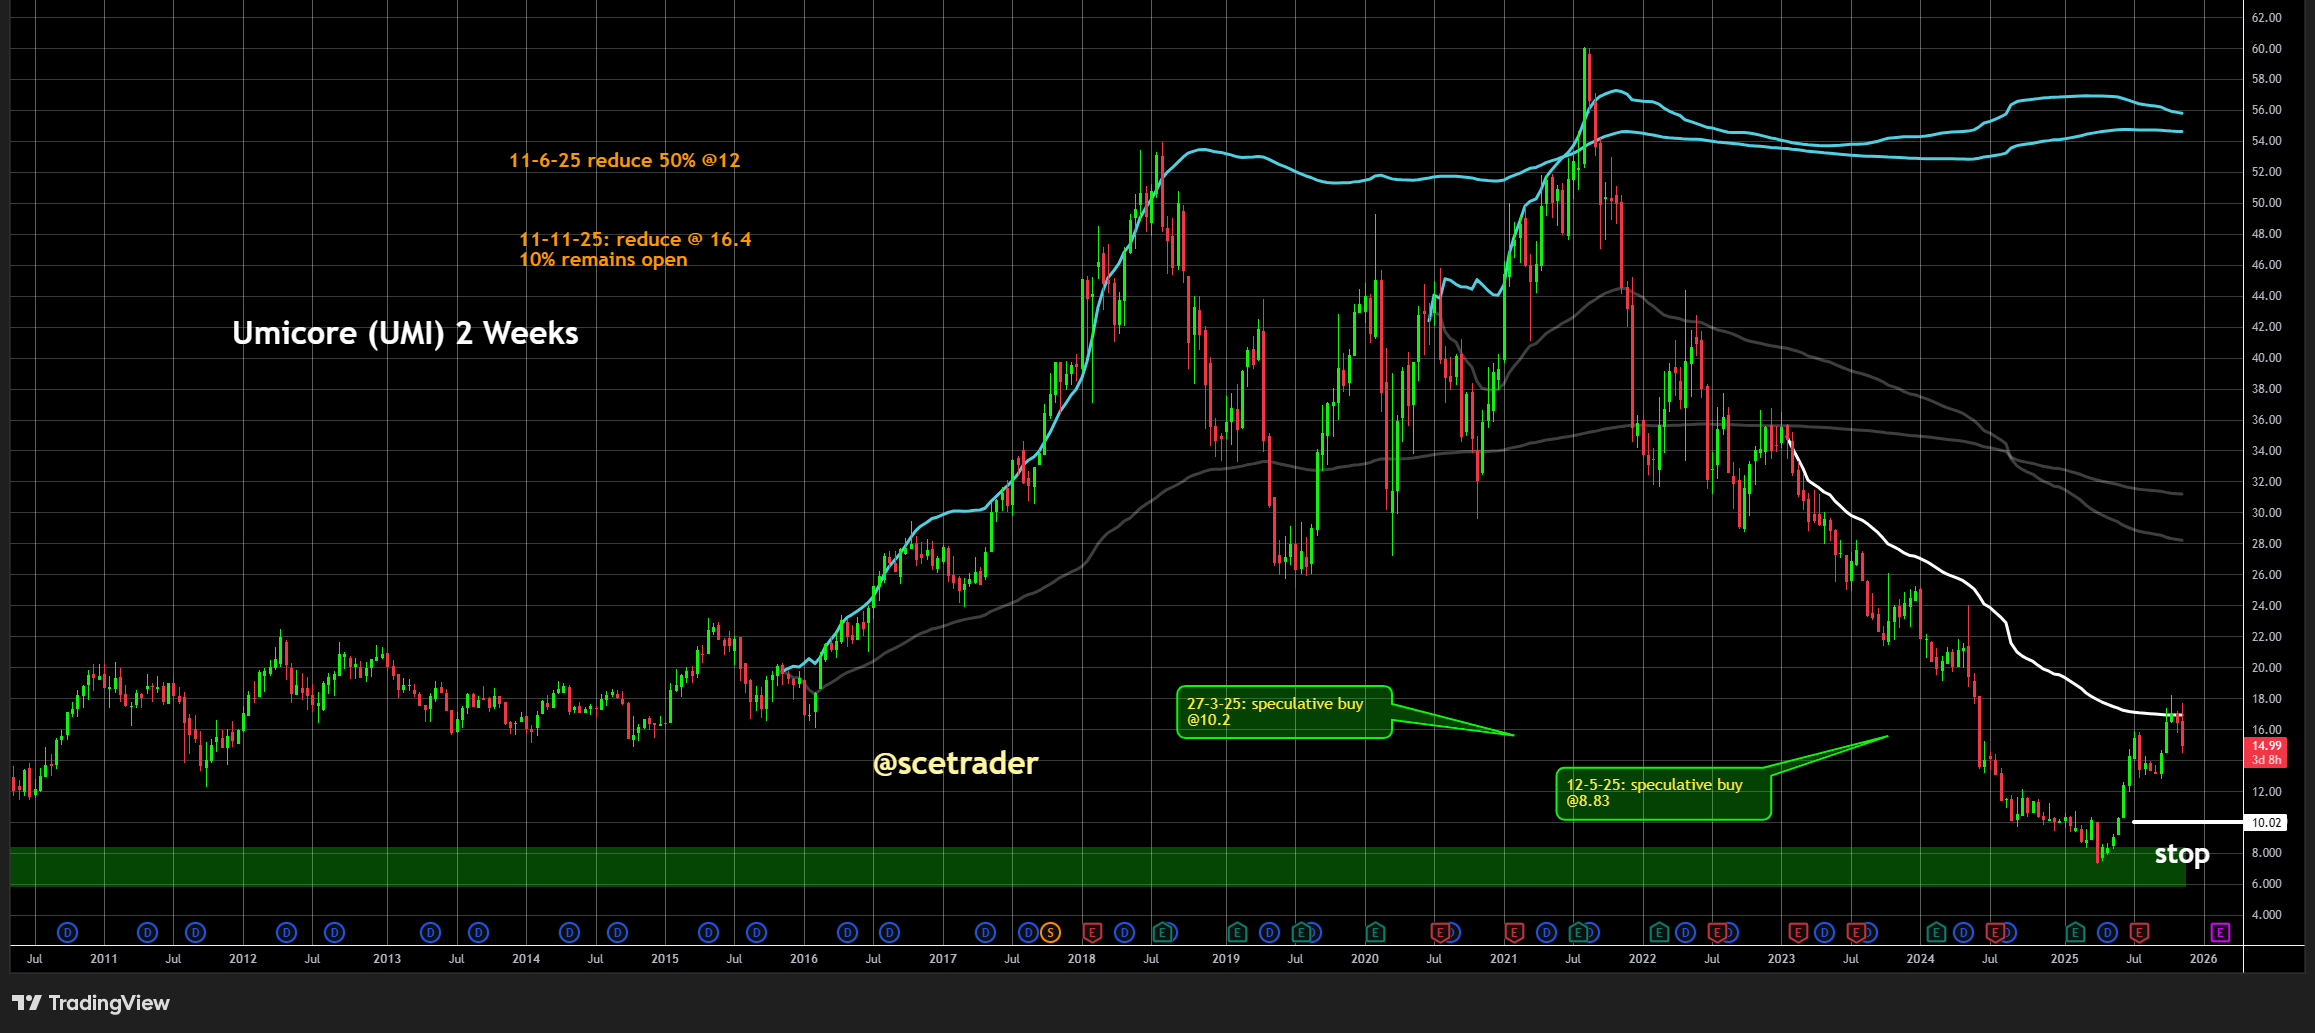Click the leftmost dividend D marker

68,933
